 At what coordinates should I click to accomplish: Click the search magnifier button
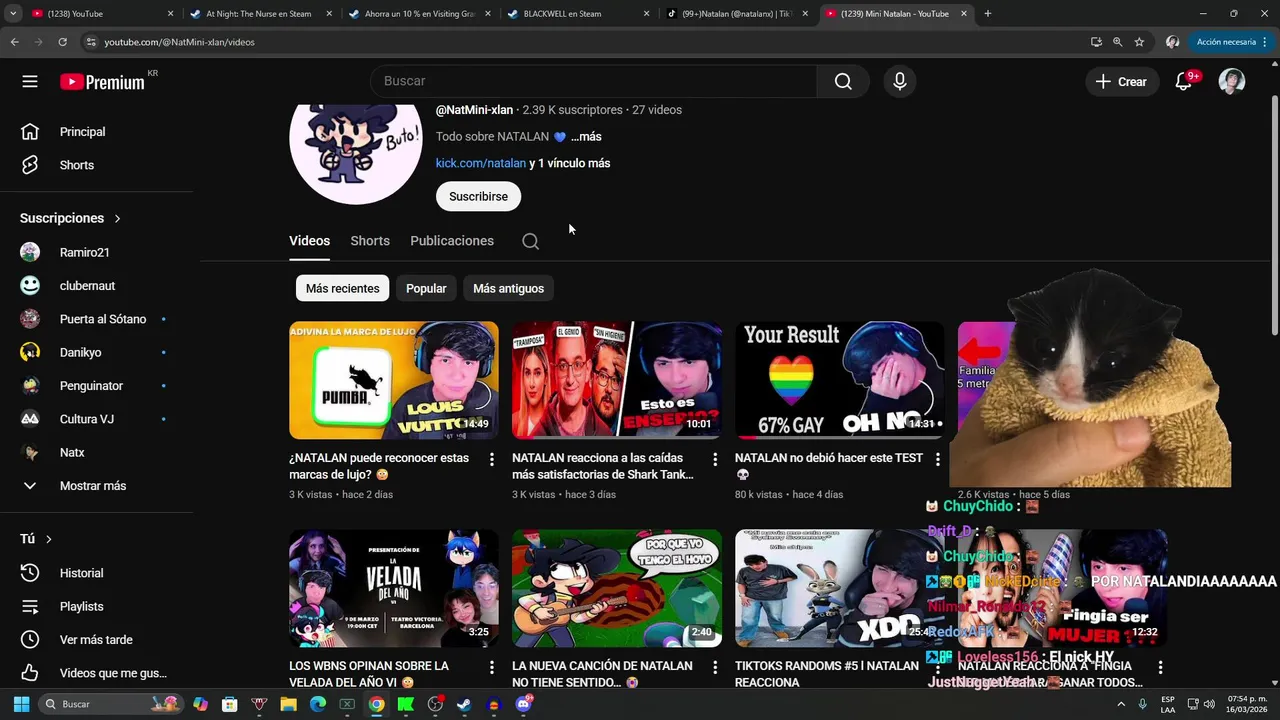point(843,82)
